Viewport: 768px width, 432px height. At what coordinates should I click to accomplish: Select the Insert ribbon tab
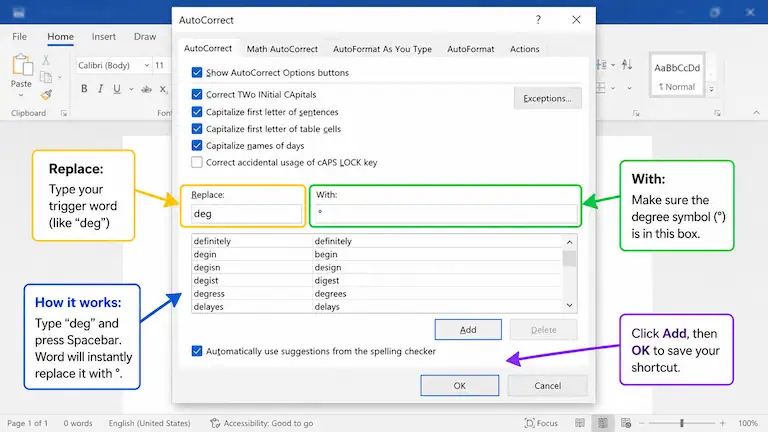[104, 37]
